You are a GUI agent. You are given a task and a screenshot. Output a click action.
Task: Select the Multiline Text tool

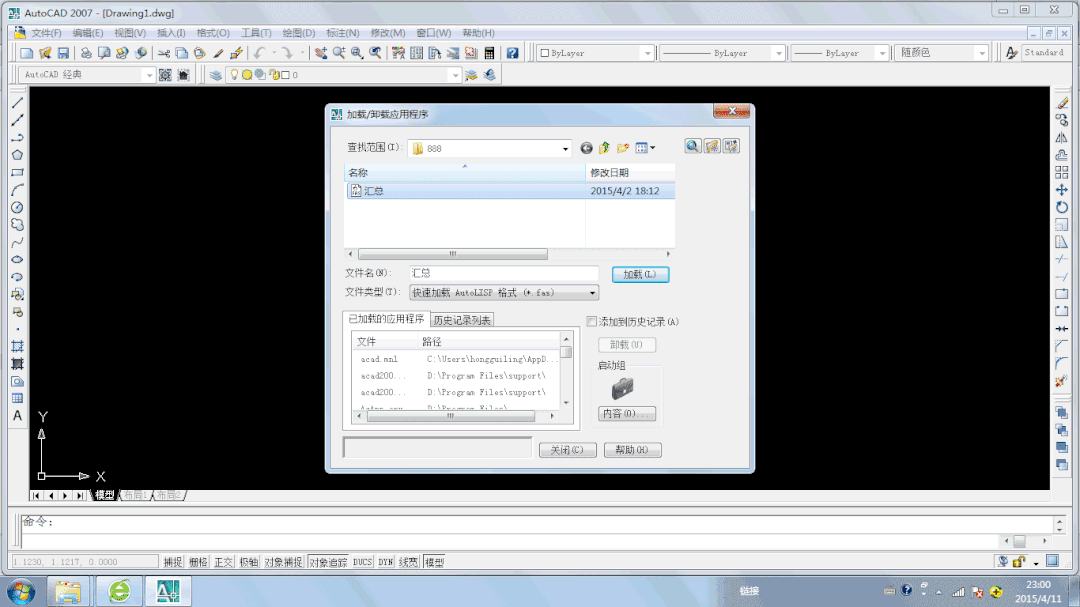tap(17, 415)
